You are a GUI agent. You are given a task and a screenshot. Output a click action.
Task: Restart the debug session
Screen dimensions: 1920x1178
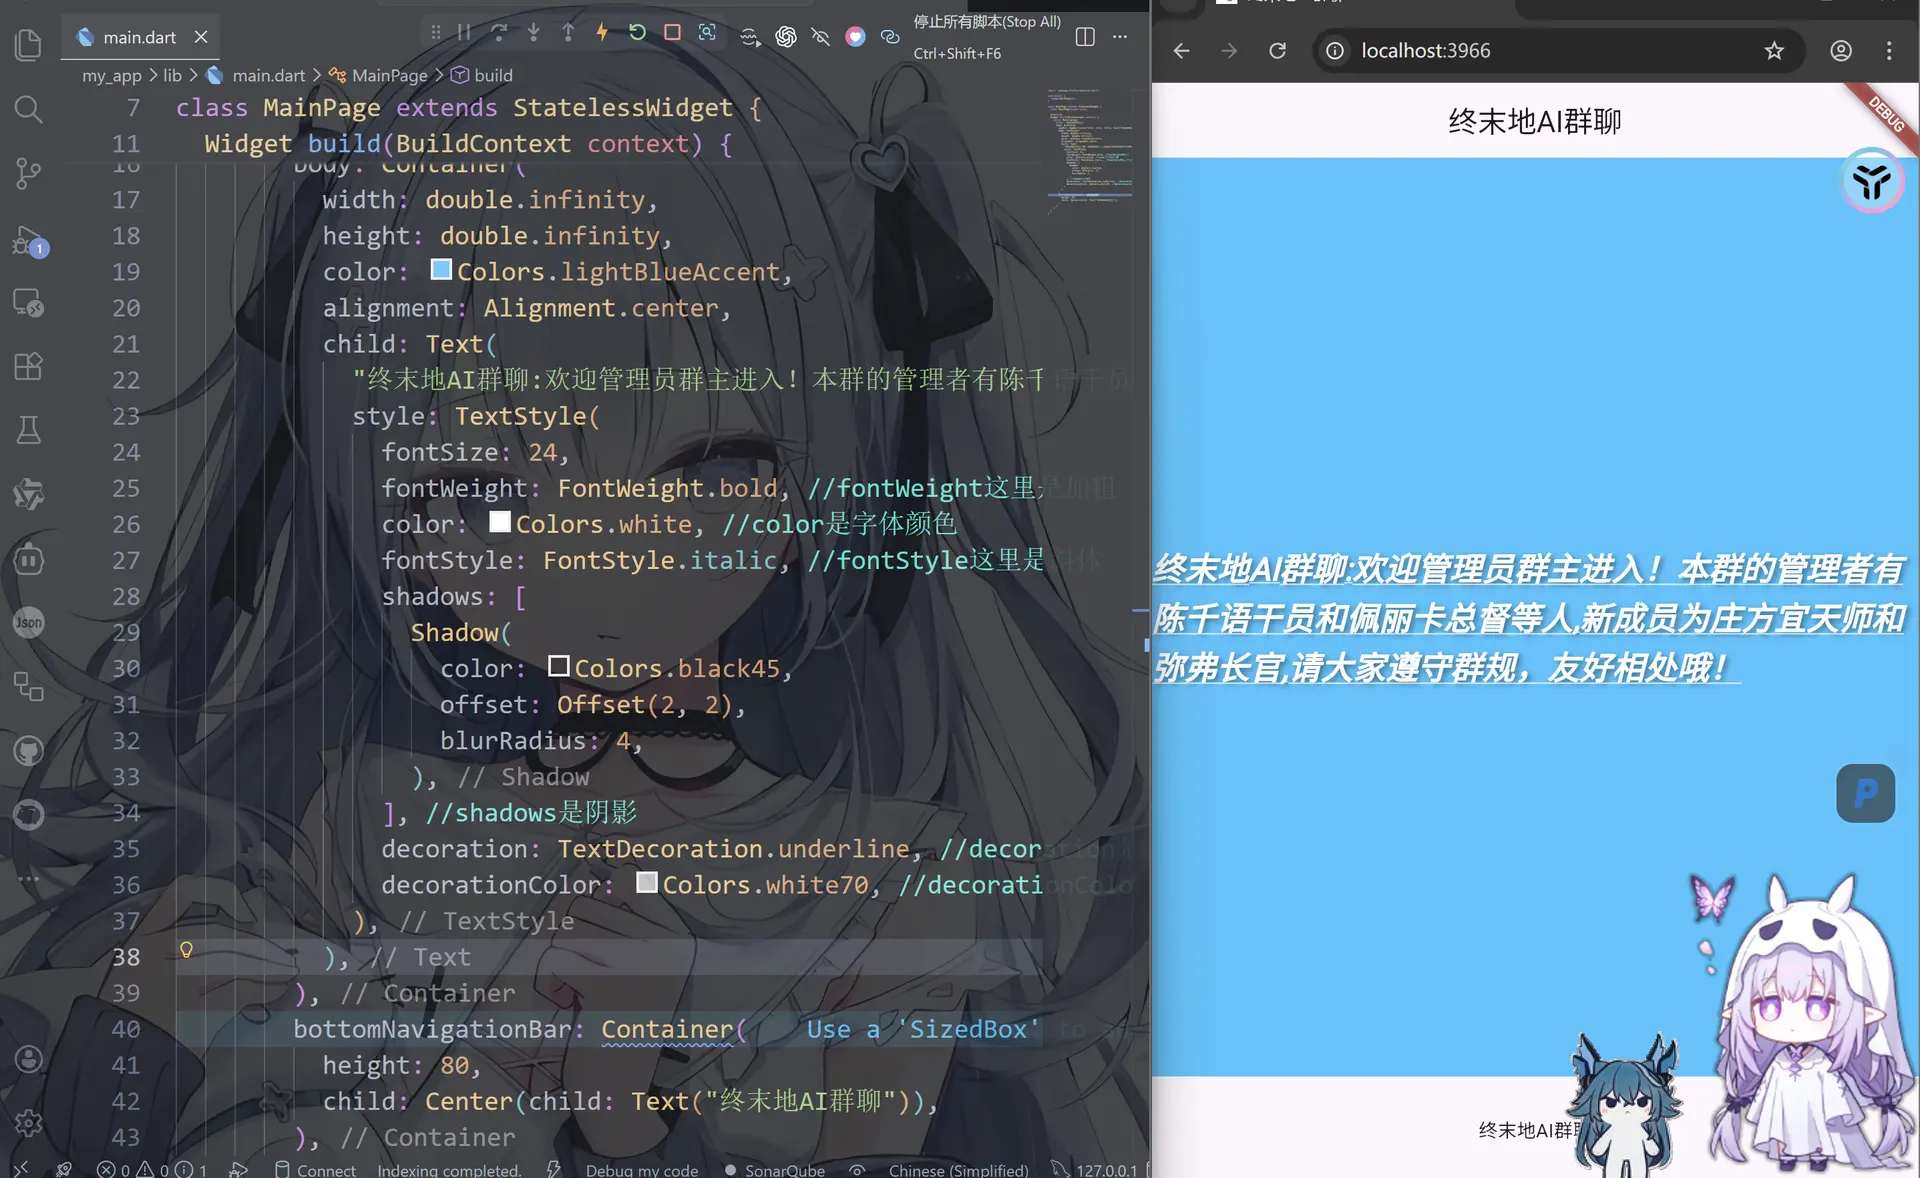tap(637, 33)
